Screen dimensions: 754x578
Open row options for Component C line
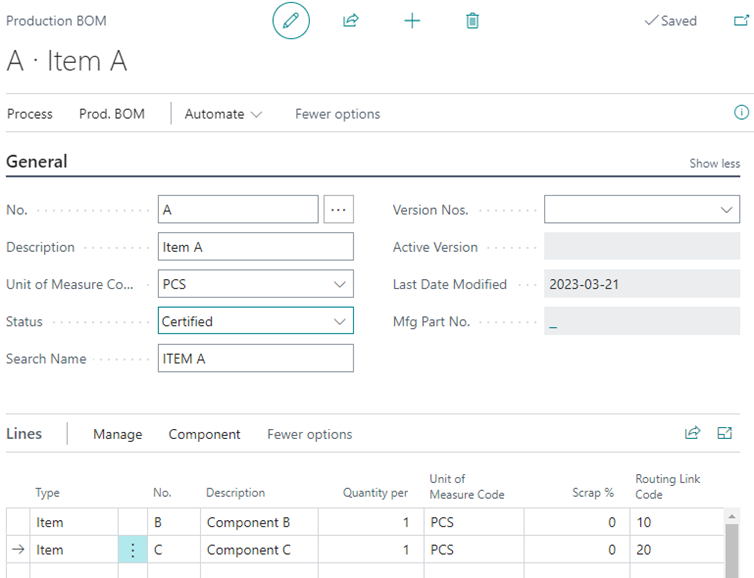pyautogui.click(x=133, y=550)
